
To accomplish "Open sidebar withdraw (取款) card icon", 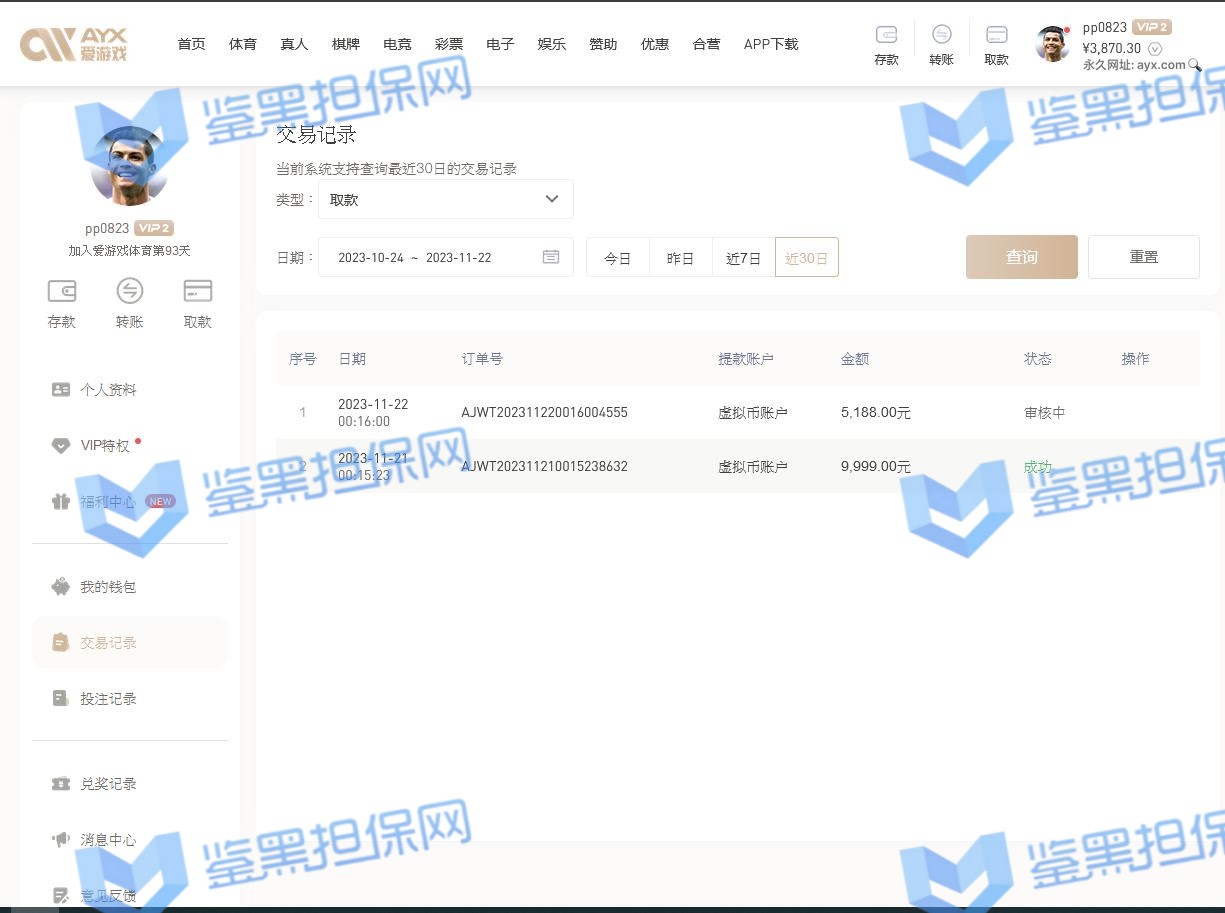I will point(198,291).
